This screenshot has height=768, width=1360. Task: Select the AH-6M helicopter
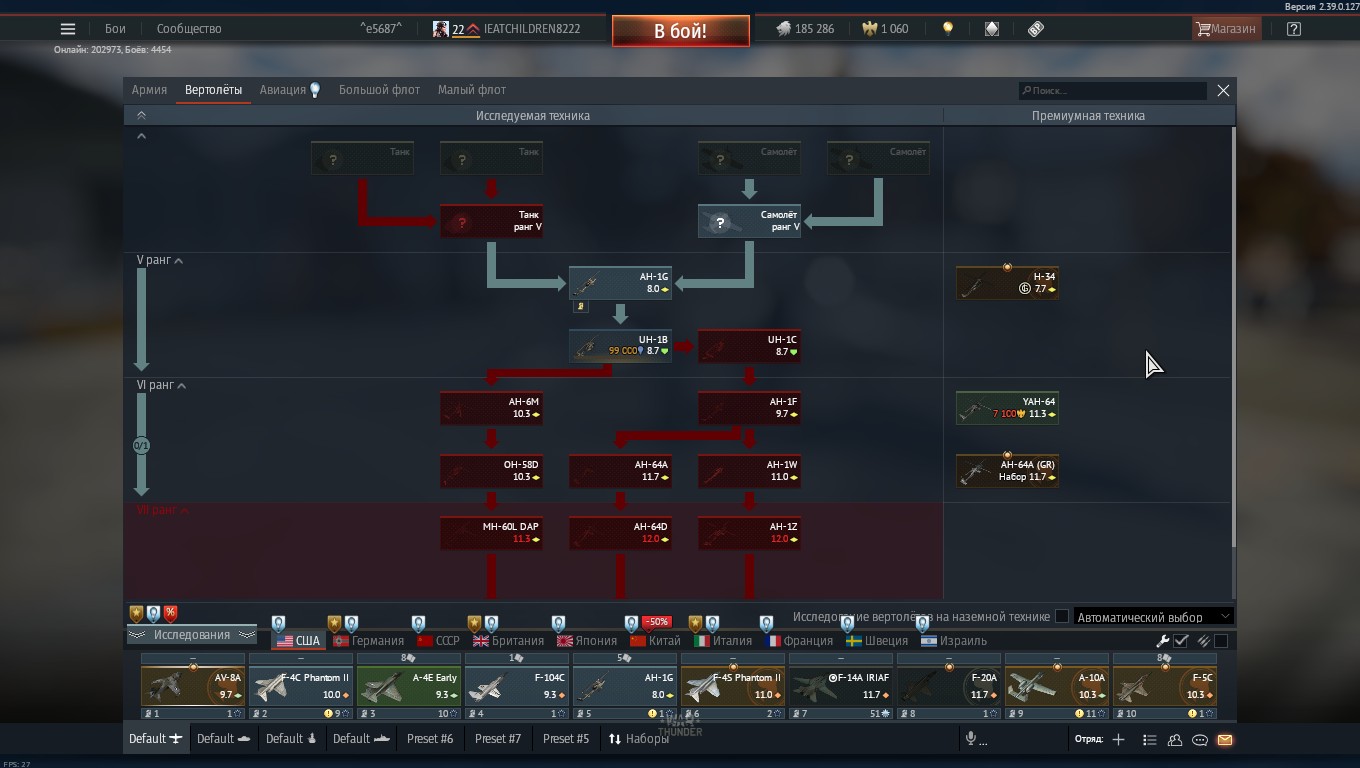pos(491,408)
